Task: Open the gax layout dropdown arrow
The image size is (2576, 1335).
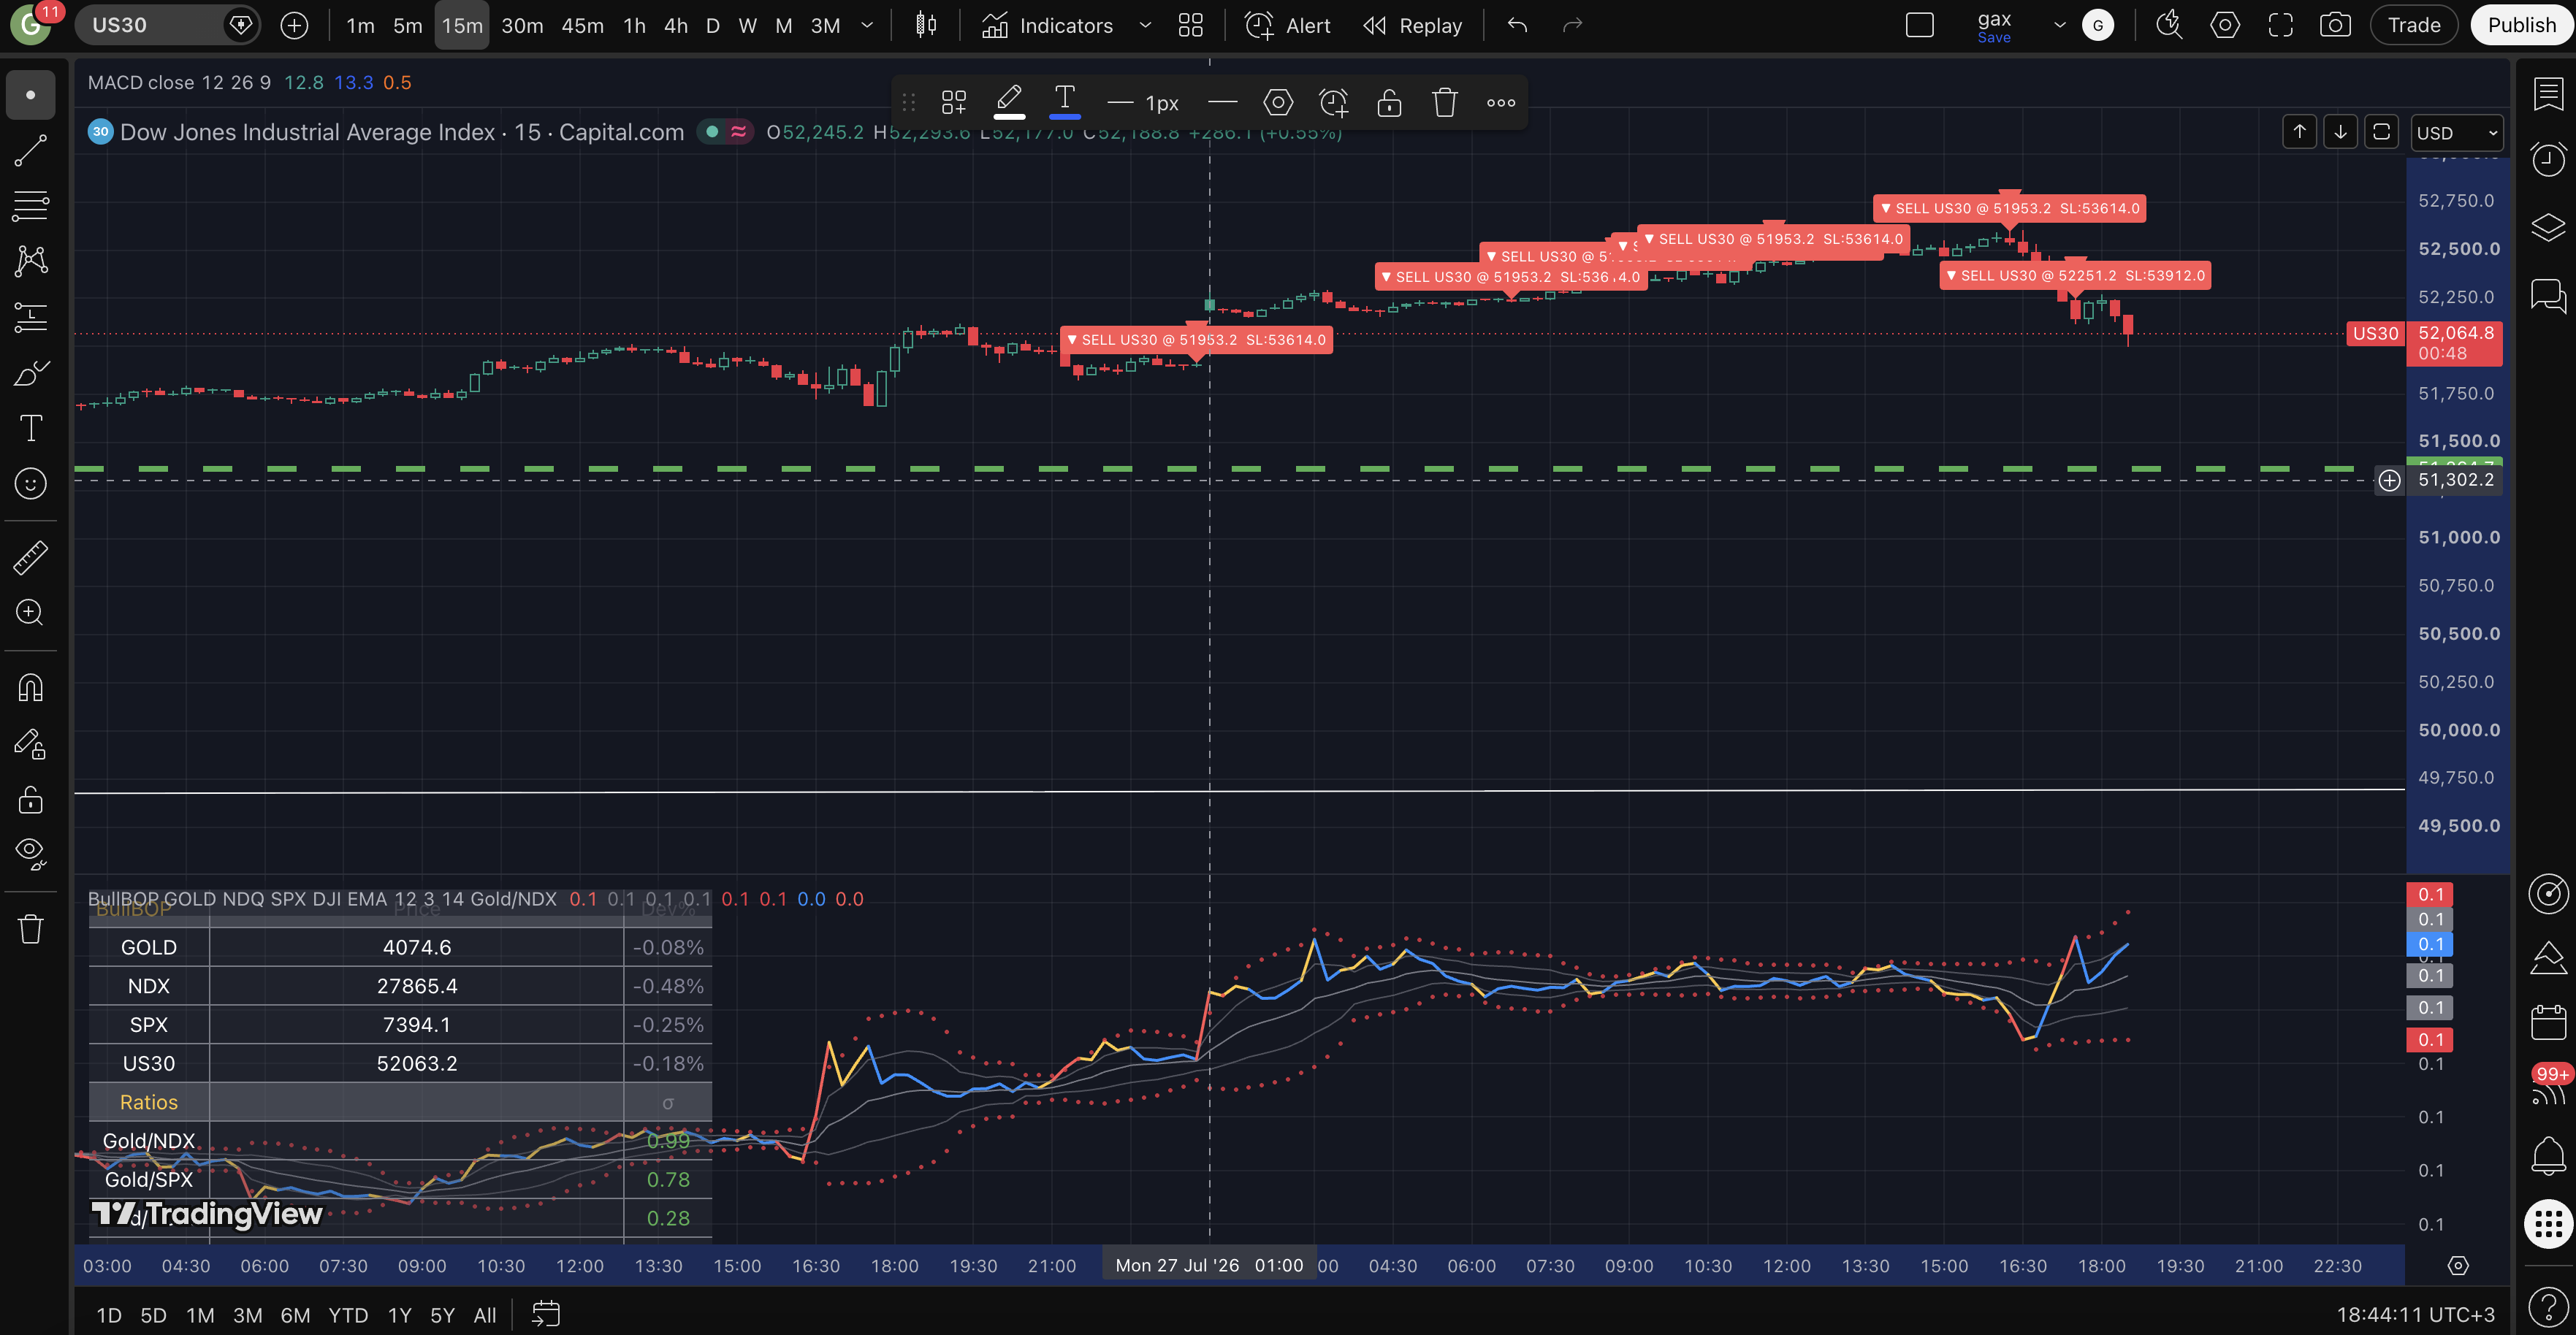Action: 2059,25
